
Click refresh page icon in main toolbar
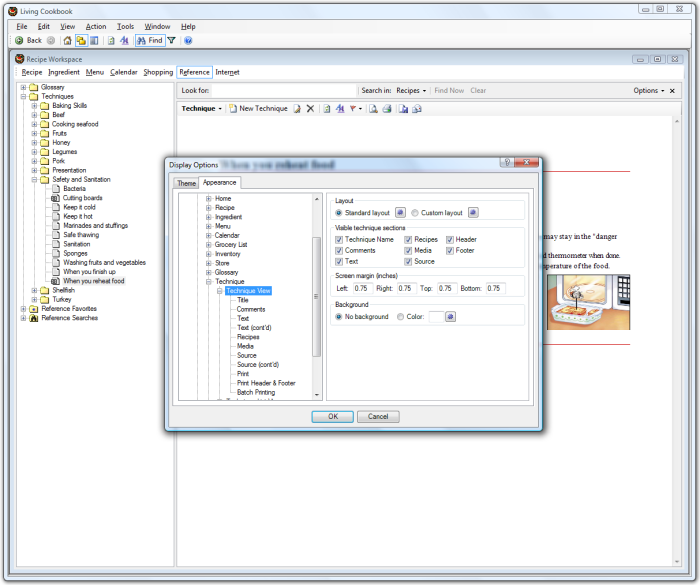[x=111, y=41]
